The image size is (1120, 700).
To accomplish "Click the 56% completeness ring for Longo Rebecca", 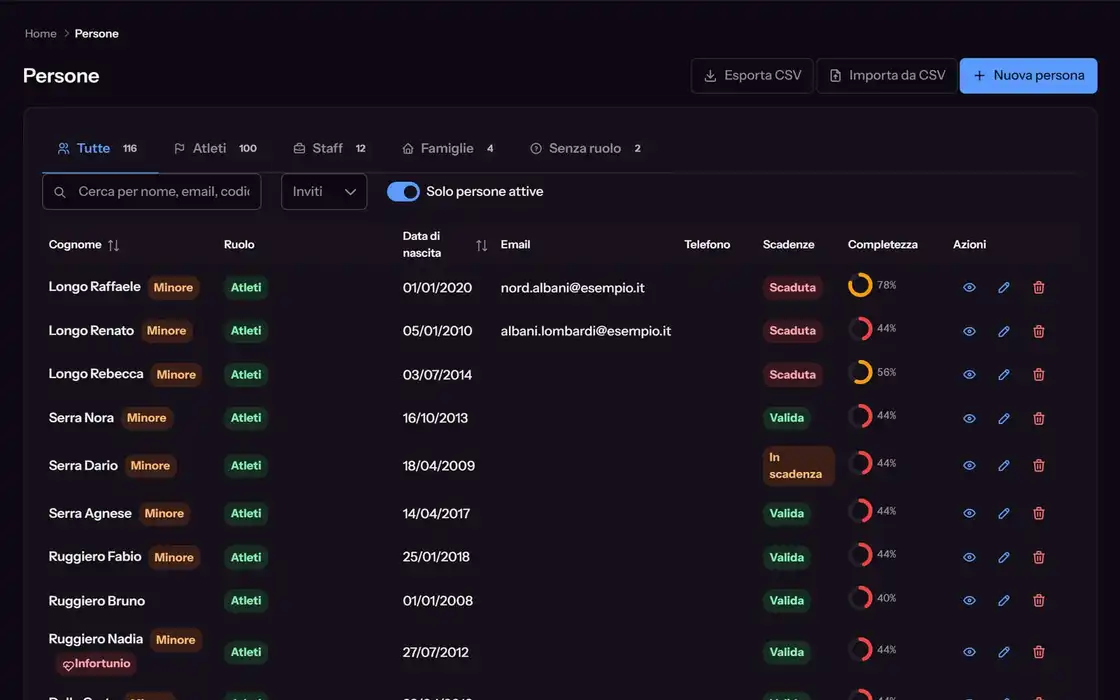I will click(x=860, y=372).
